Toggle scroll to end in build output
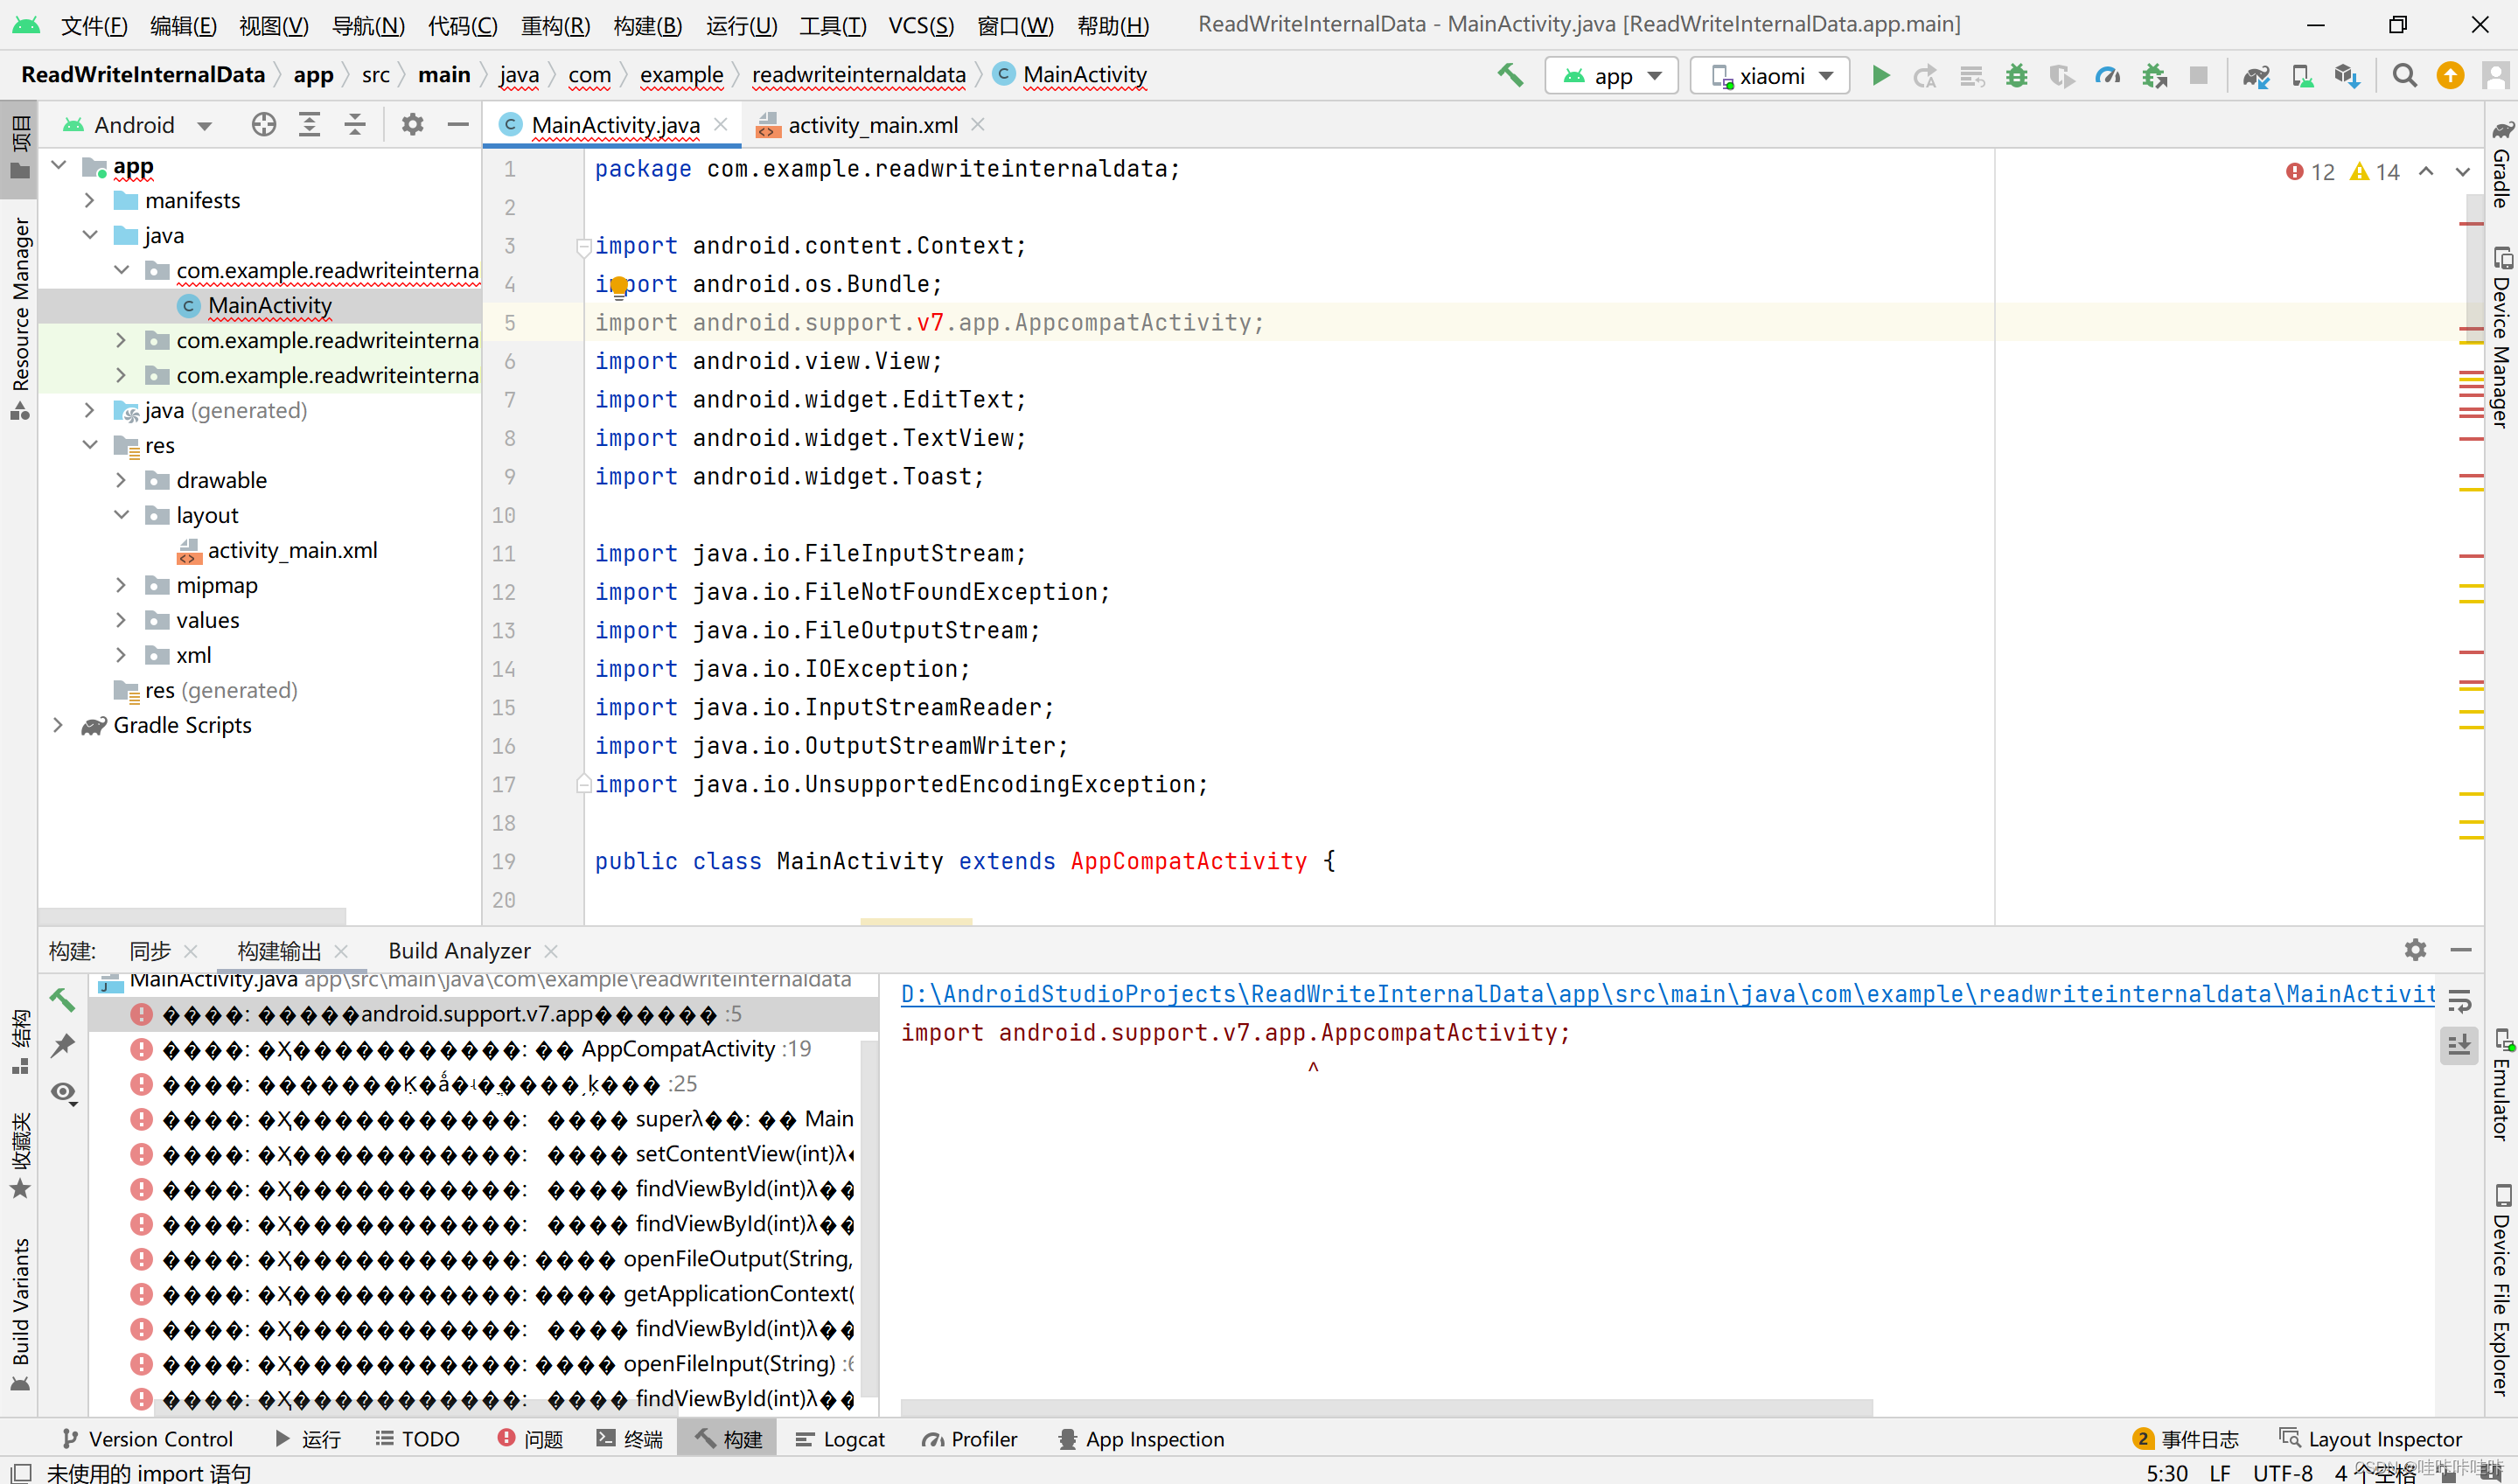 click(2459, 1045)
